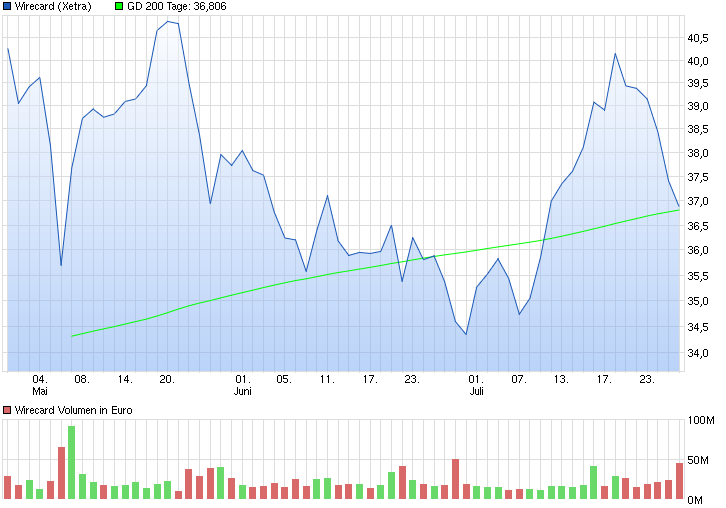726x508 pixels.
Task: Click the green GD 200 Tage legend swatch
Action: (119, 6)
